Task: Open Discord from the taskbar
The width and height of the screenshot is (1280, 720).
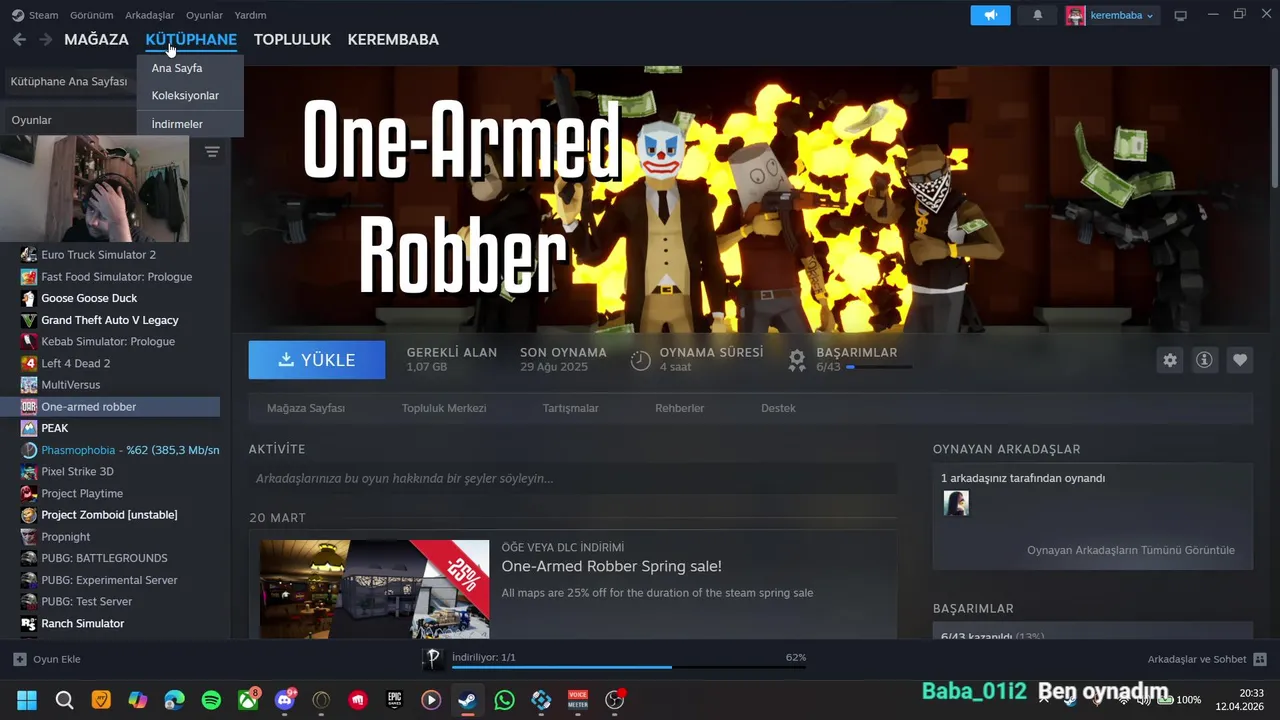Action: (284, 700)
